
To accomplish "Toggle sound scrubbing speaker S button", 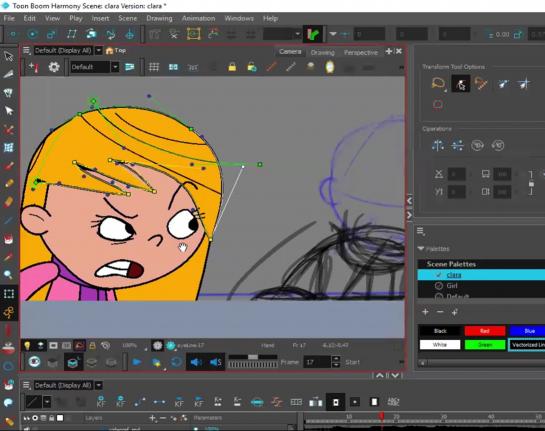I will tap(215, 362).
